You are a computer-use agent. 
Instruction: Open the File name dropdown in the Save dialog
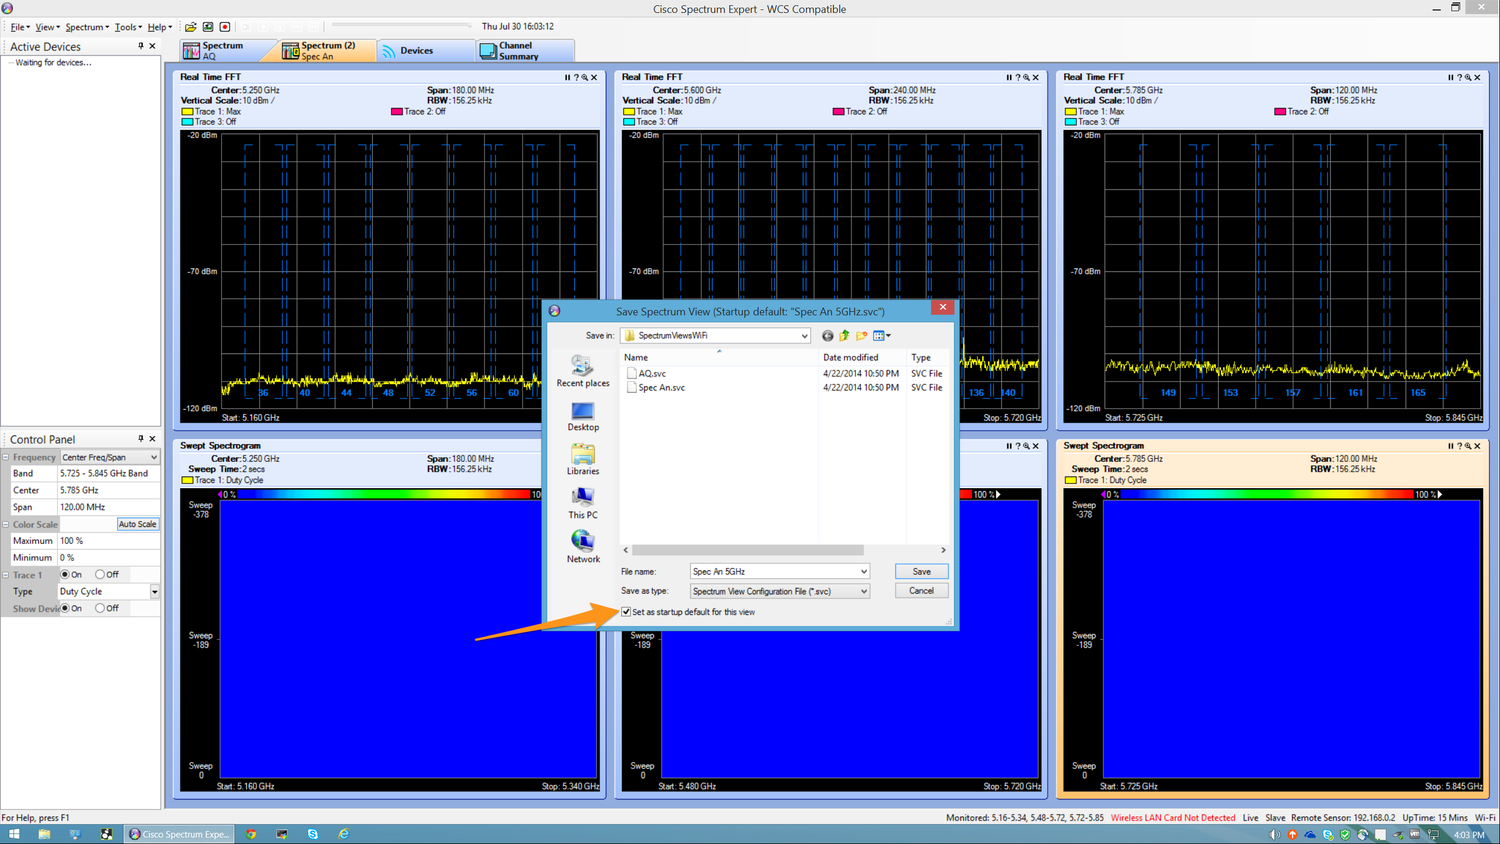[864, 572]
